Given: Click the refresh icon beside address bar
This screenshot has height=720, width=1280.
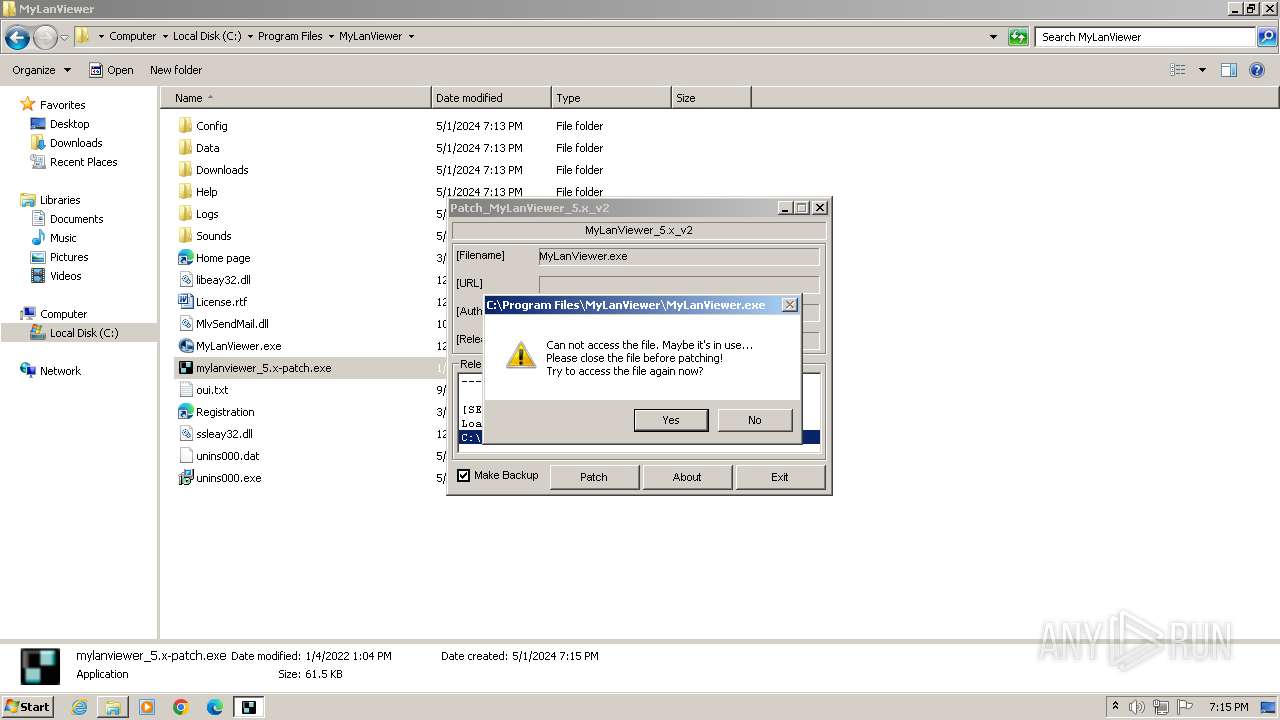Looking at the screenshot, I should point(1018,37).
